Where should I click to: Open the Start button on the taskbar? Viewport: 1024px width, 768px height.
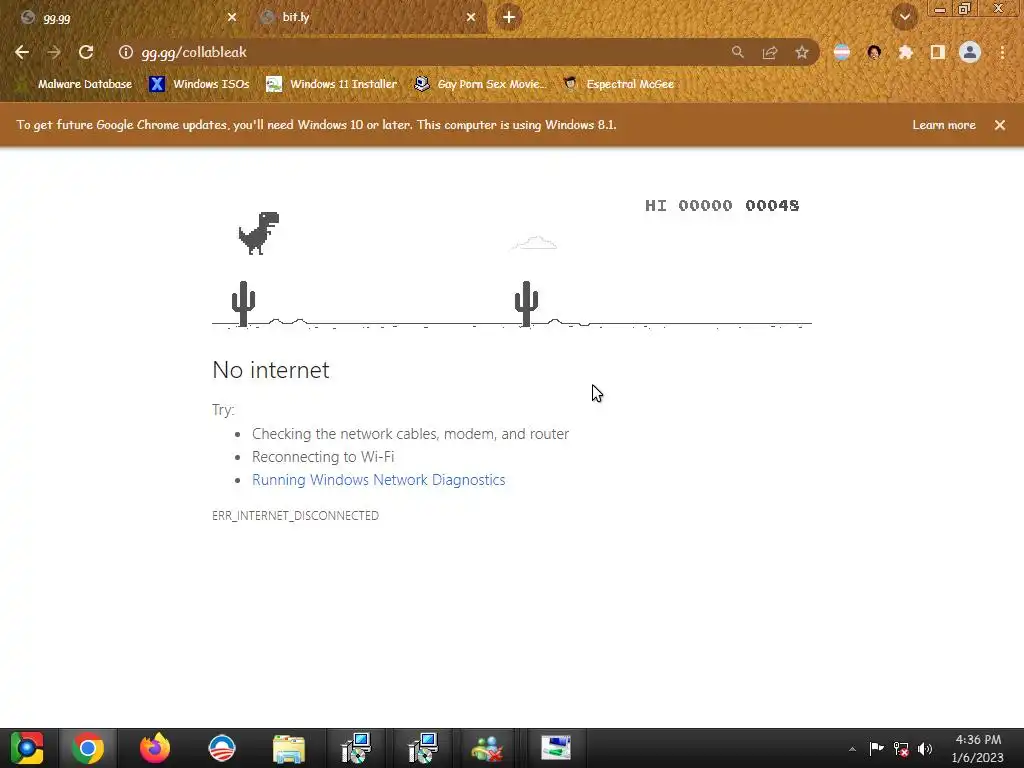pyautogui.click(x=27, y=748)
